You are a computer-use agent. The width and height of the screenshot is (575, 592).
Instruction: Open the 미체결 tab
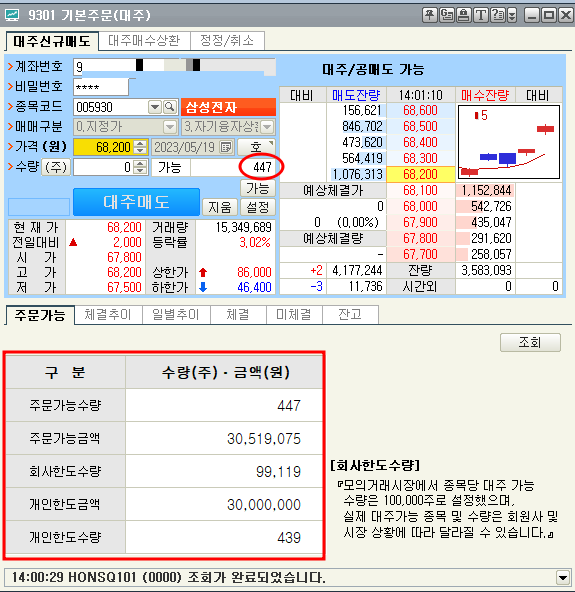pyautogui.click(x=294, y=314)
